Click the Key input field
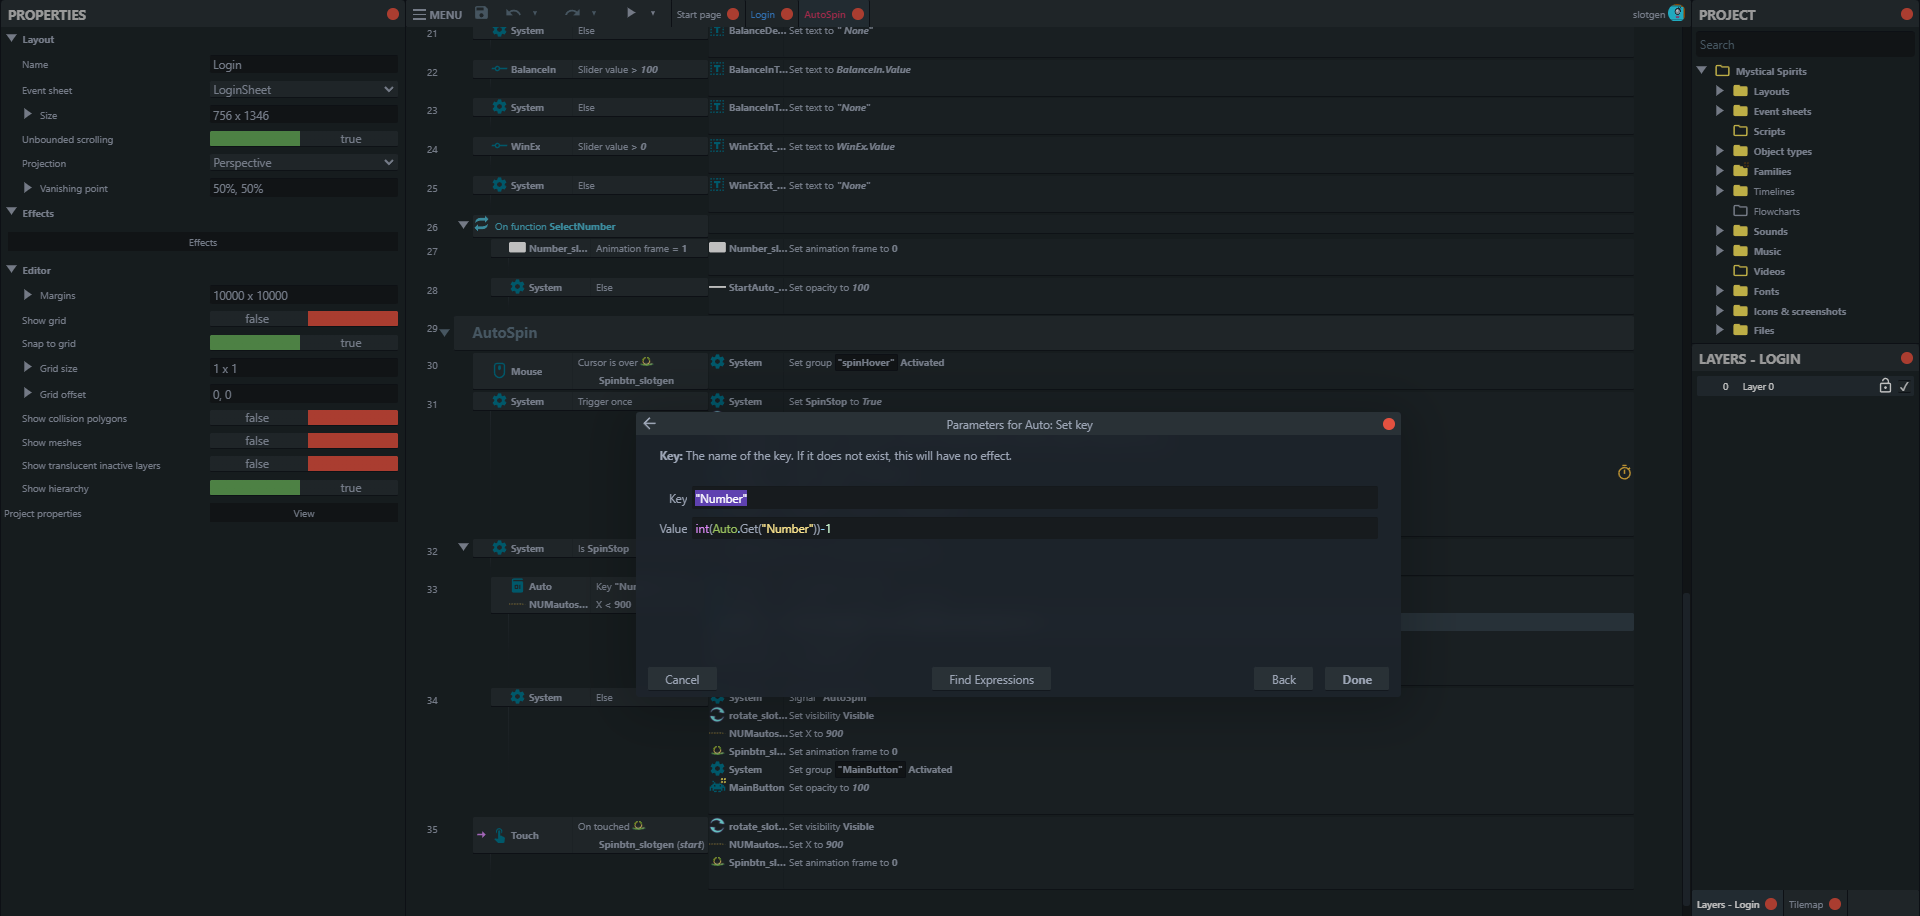Image resolution: width=1920 pixels, height=916 pixels. (x=1035, y=498)
